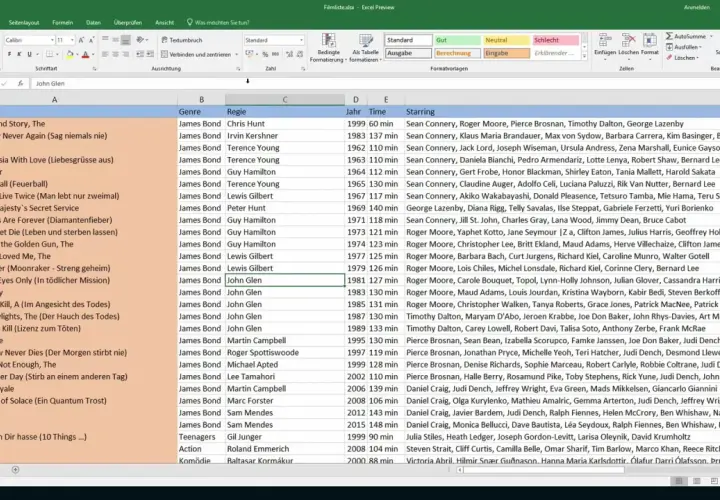The image size is (720, 500).
Task: Open Als Tabelle formatieren menu
Action: click(x=366, y=48)
